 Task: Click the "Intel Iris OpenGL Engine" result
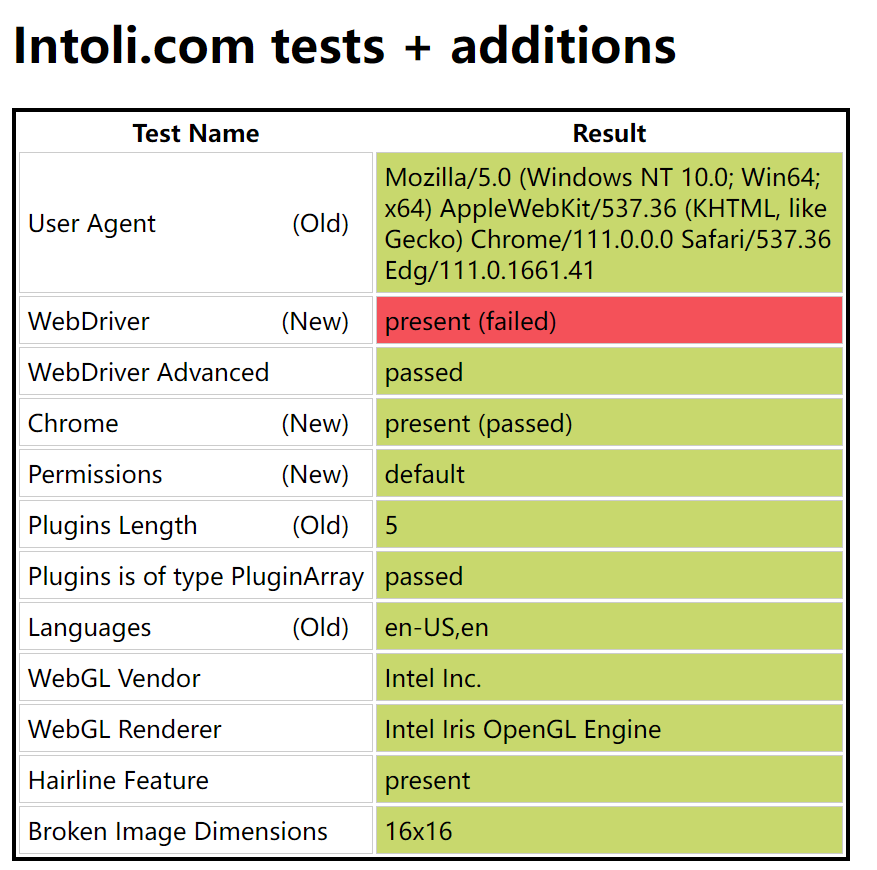(522, 729)
